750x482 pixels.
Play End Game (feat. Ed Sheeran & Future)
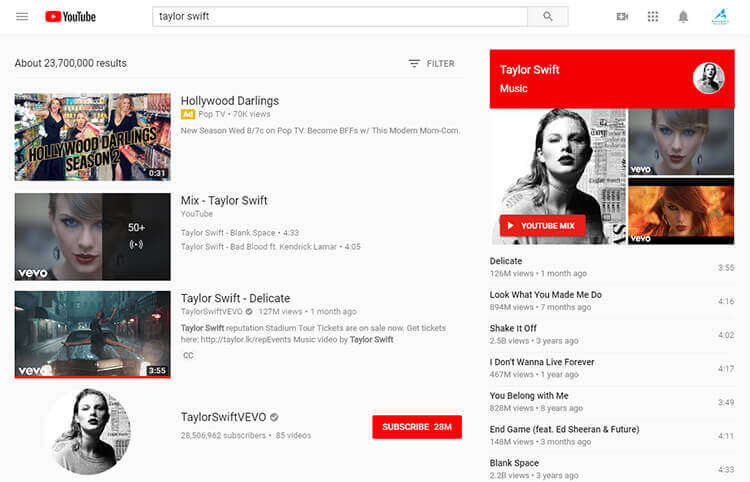point(612,436)
